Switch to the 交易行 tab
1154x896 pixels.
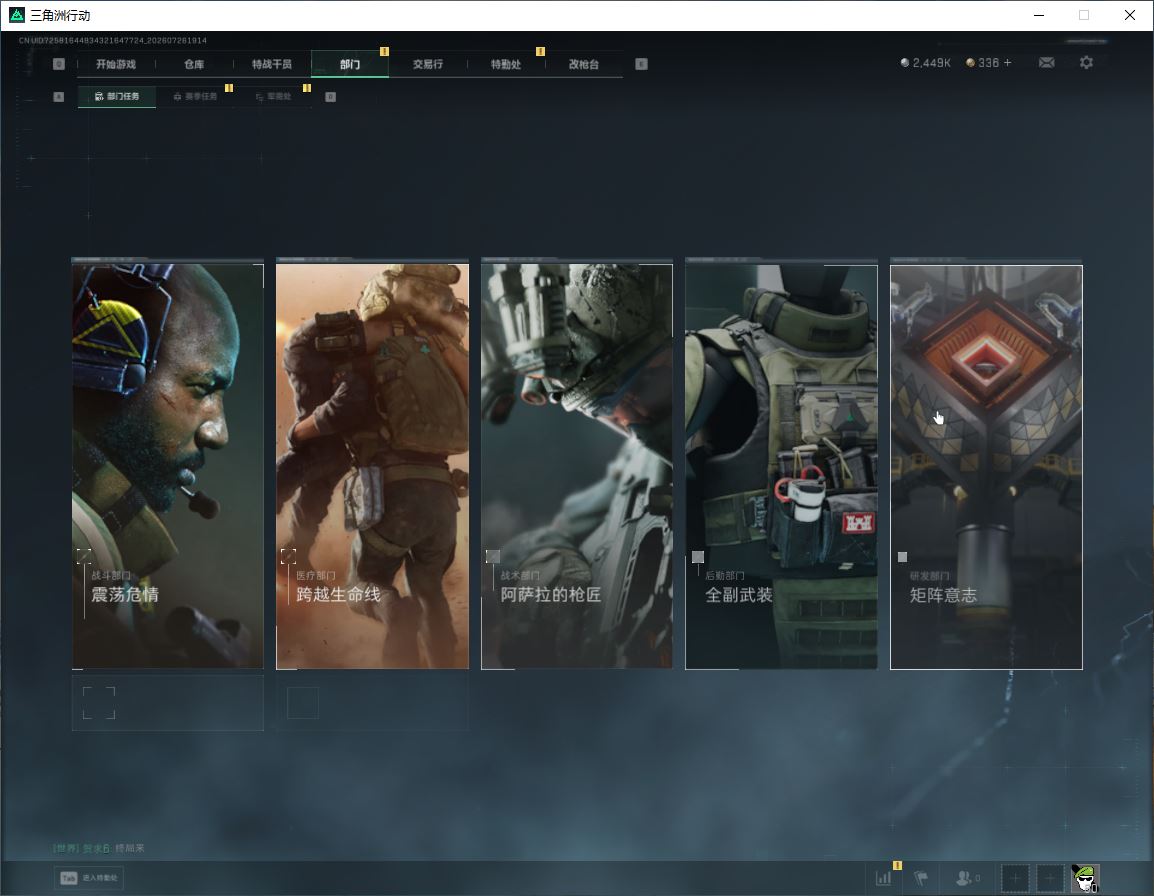point(428,64)
